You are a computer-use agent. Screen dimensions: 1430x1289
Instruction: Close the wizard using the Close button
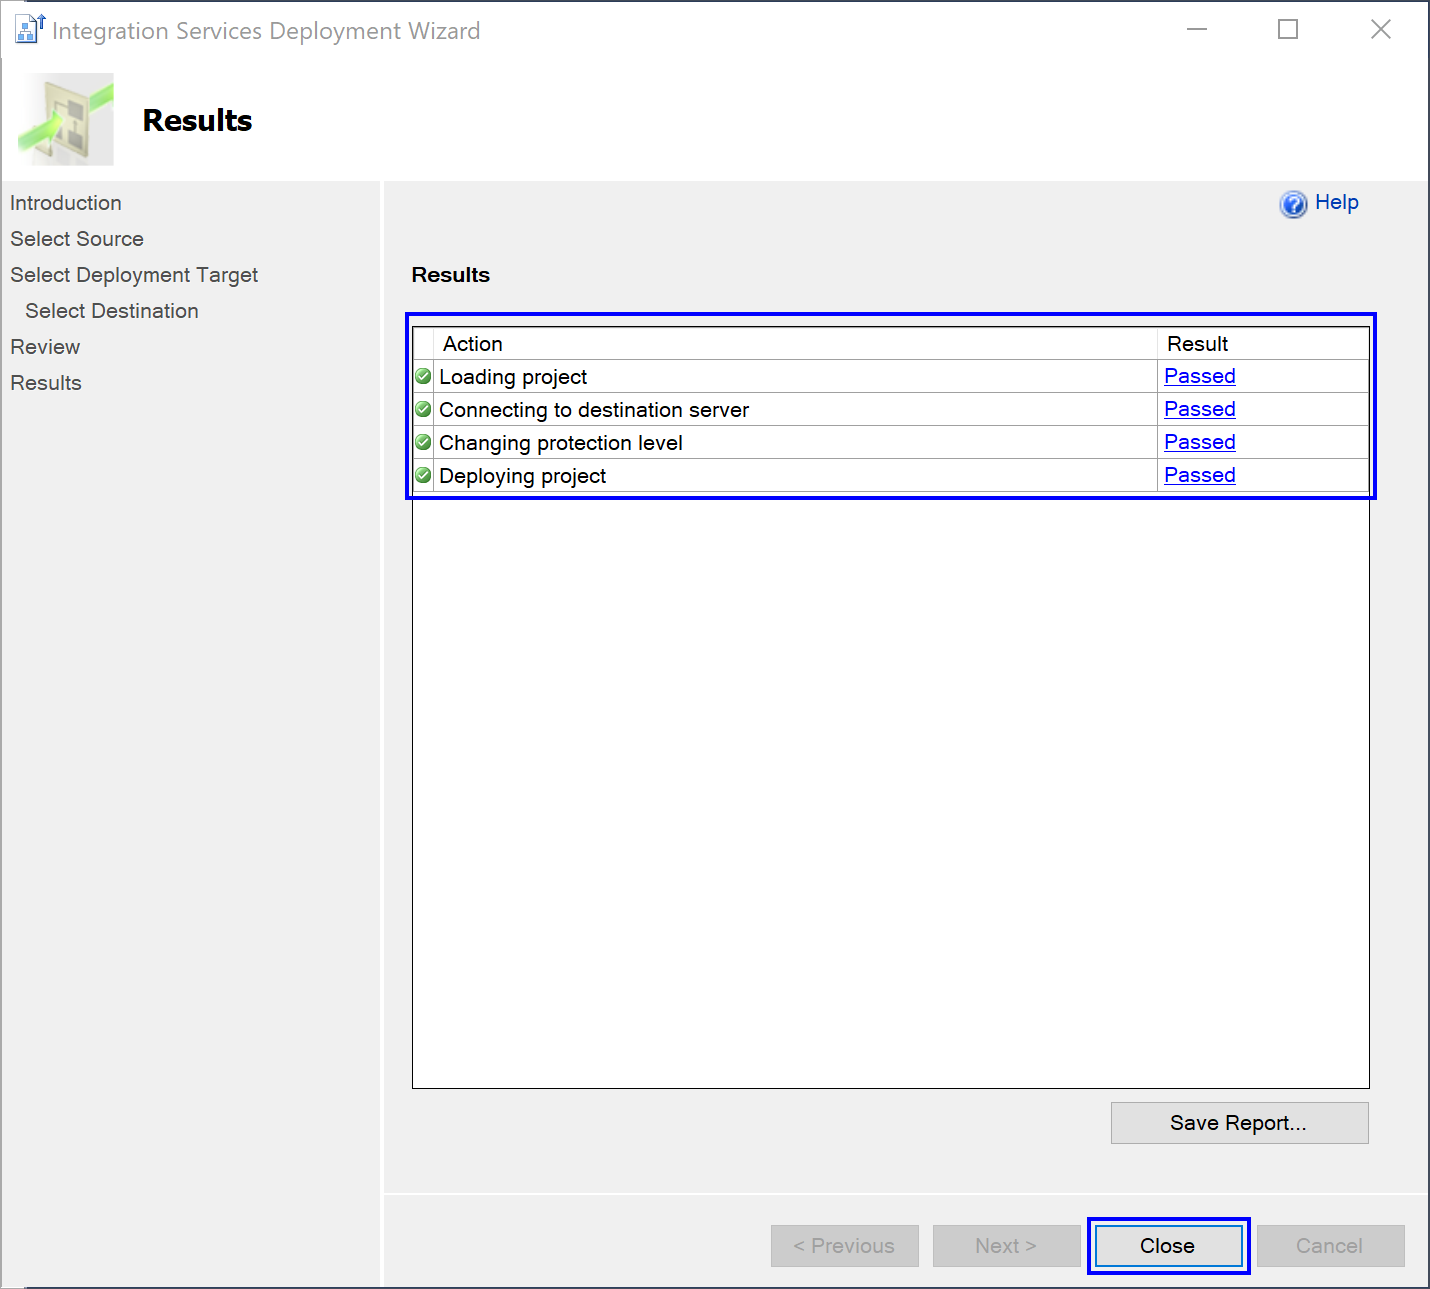click(x=1168, y=1246)
